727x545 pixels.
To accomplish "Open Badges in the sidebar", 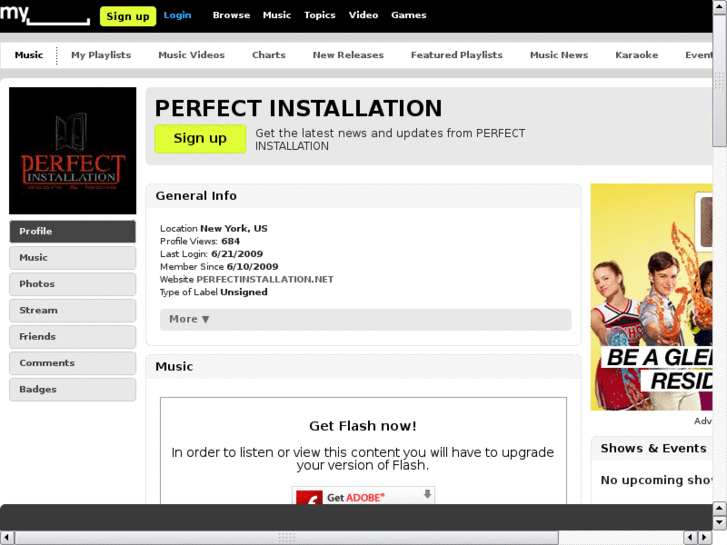I will tap(72, 390).
